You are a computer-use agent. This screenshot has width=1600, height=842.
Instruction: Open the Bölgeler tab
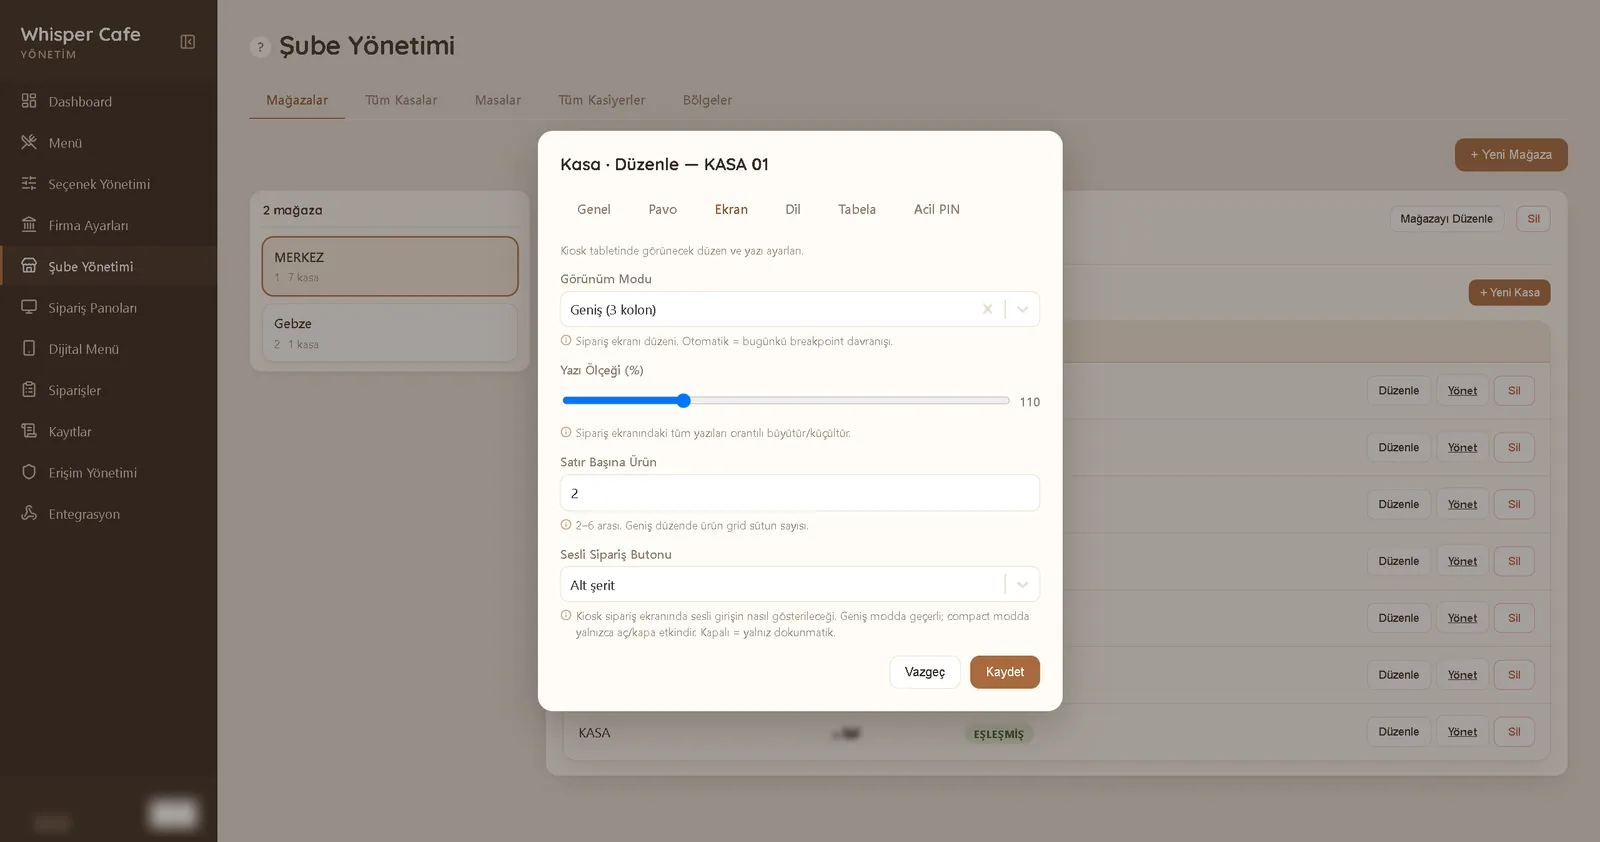708,100
